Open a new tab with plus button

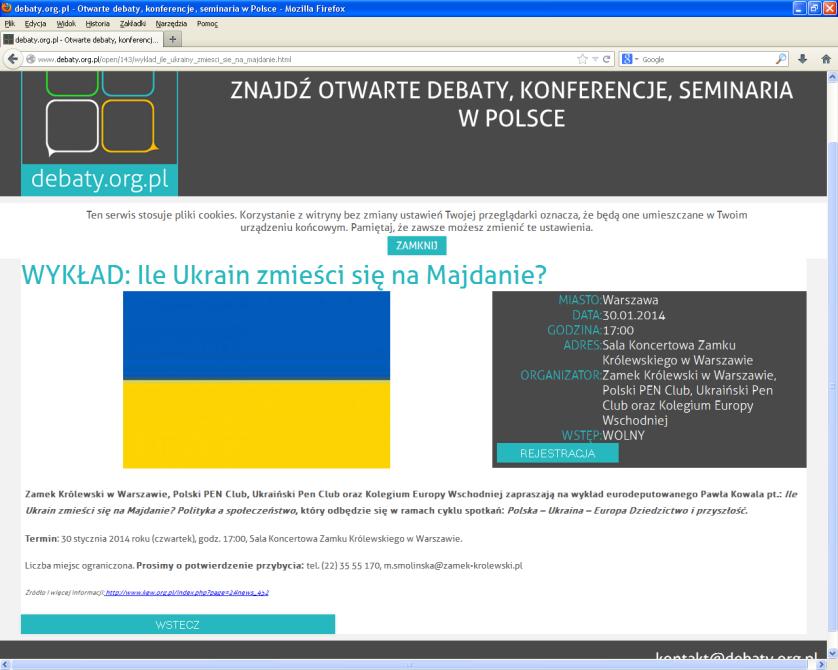coord(173,39)
